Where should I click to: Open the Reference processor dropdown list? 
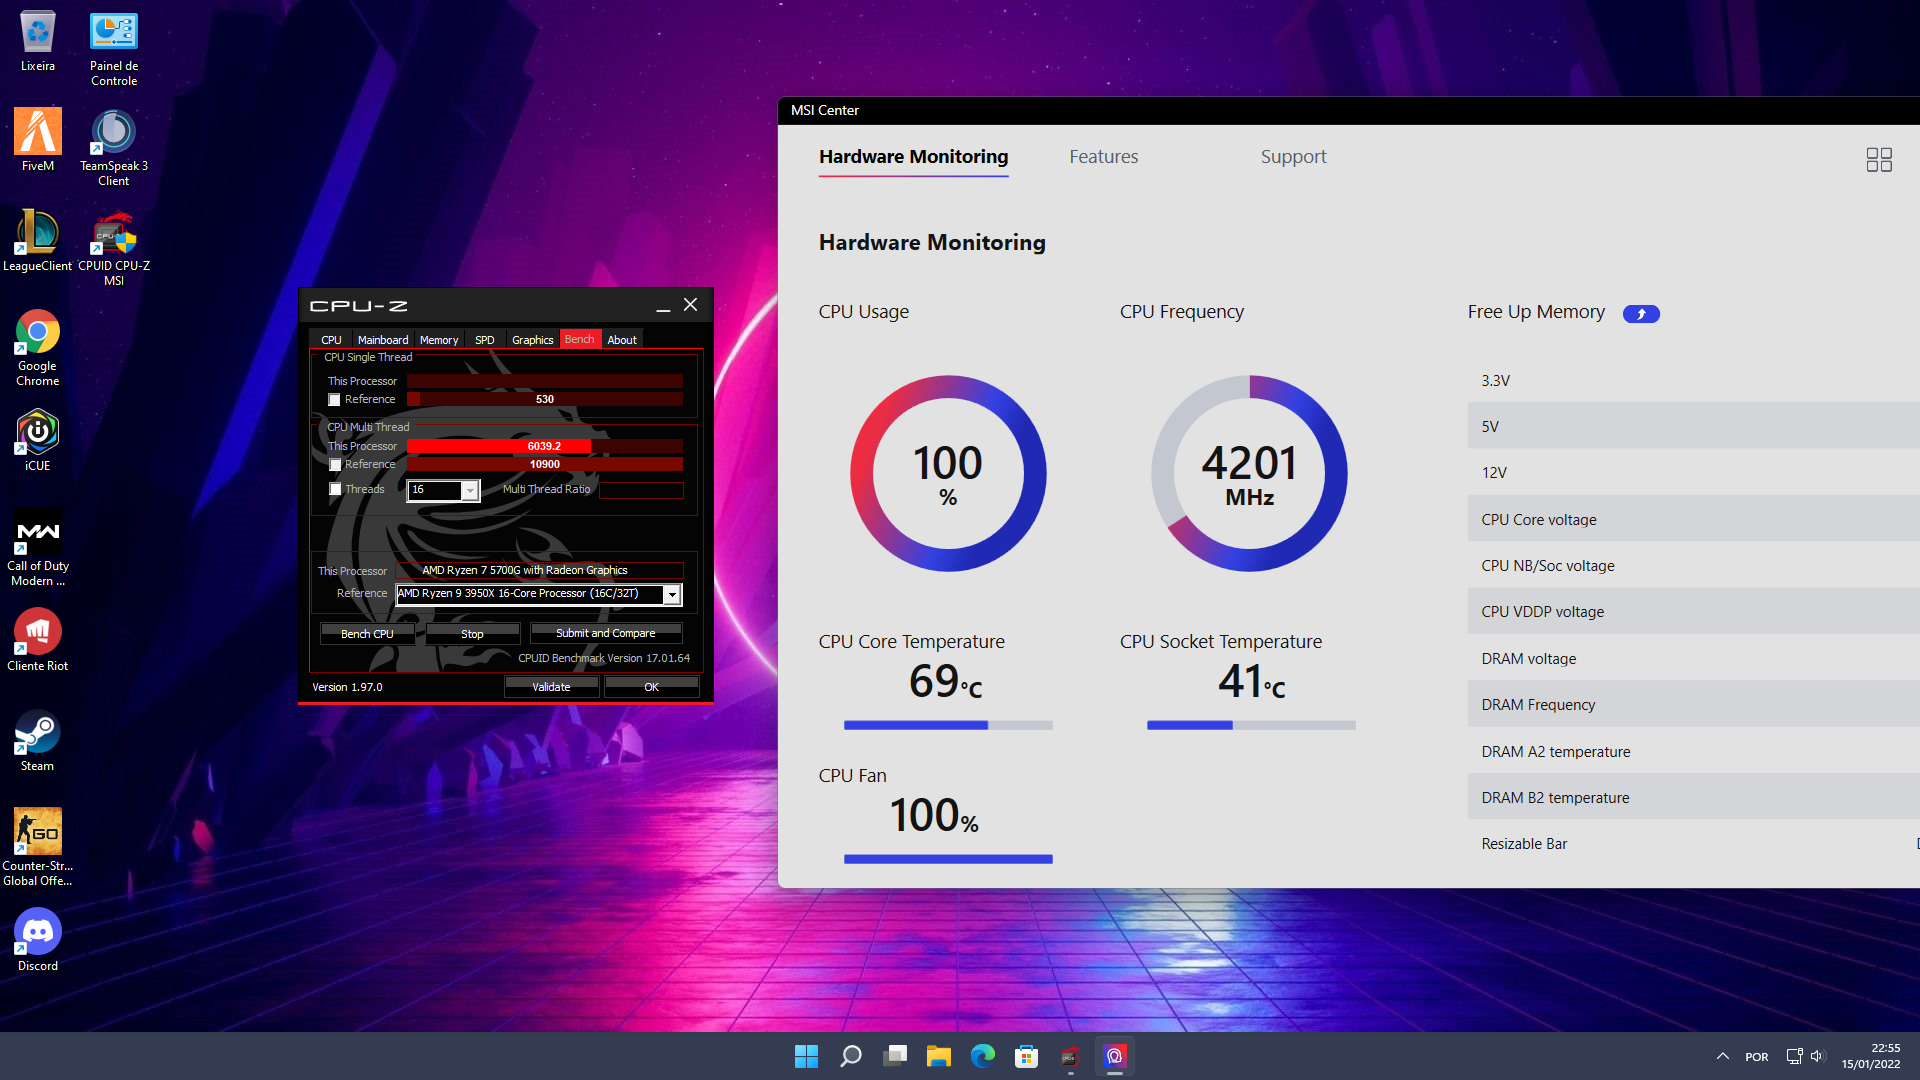pos(672,595)
